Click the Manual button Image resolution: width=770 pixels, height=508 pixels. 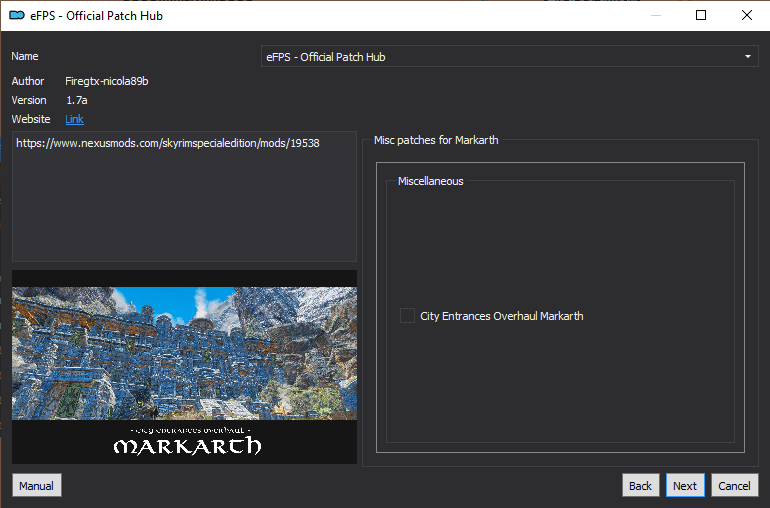click(37, 485)
